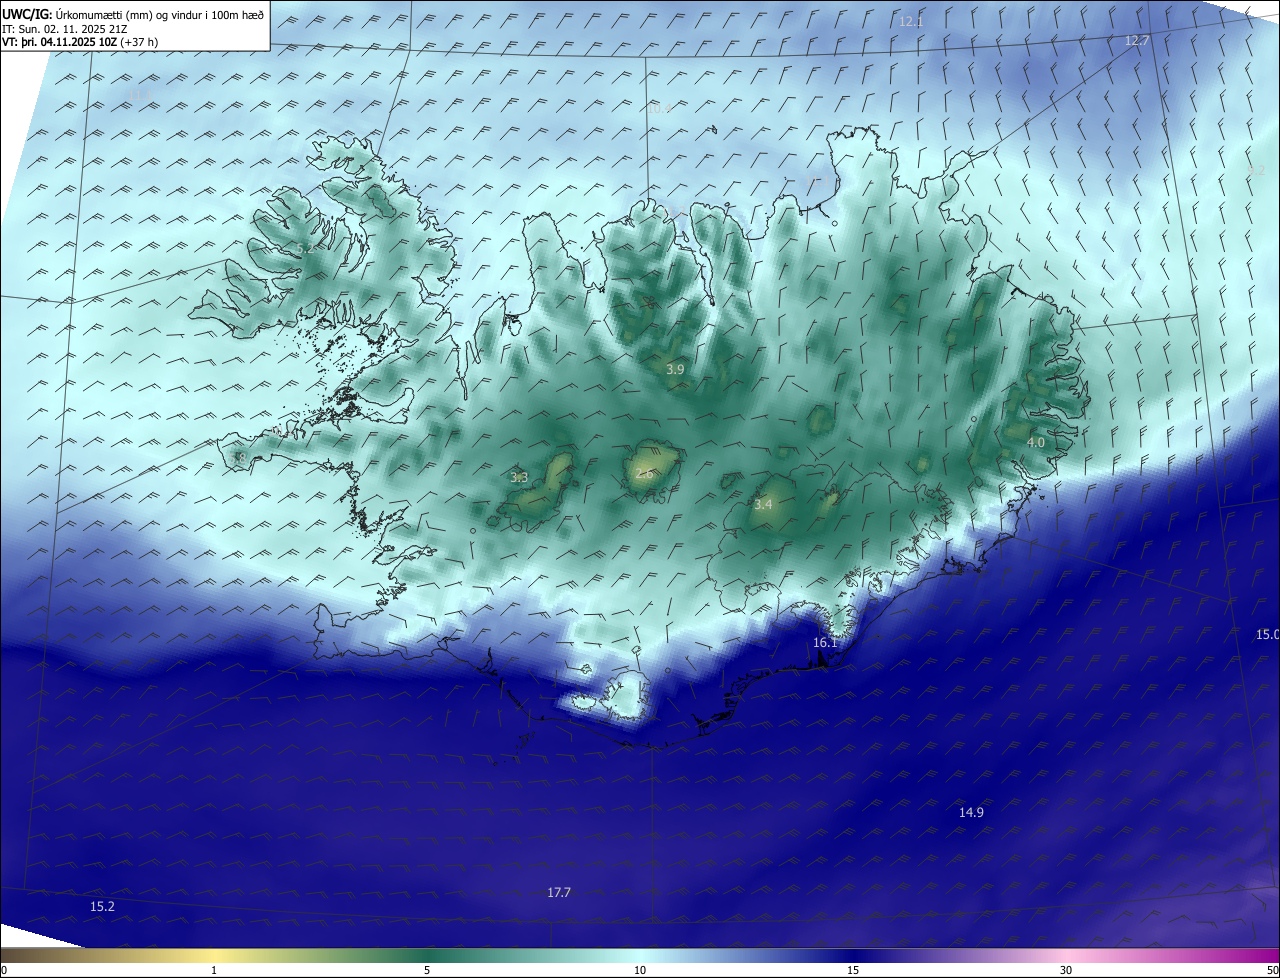
Task: Click the colorbar tick label 5
Action: click(x=427, y=971)
